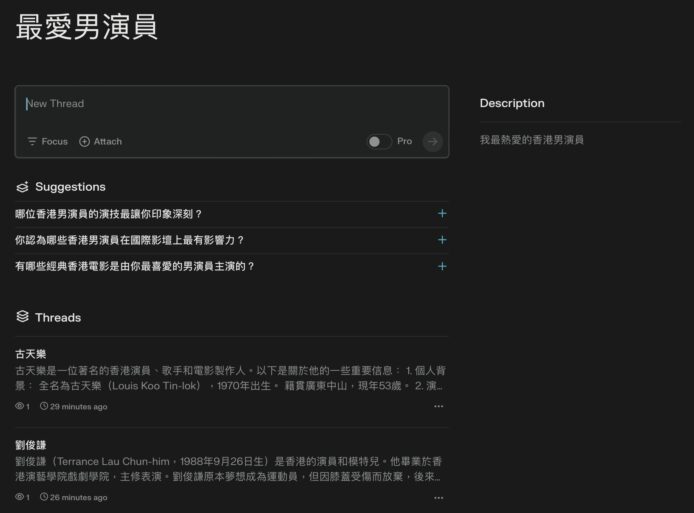Expand suggestion about 國際影壇上最有影響力

[442, 240]
